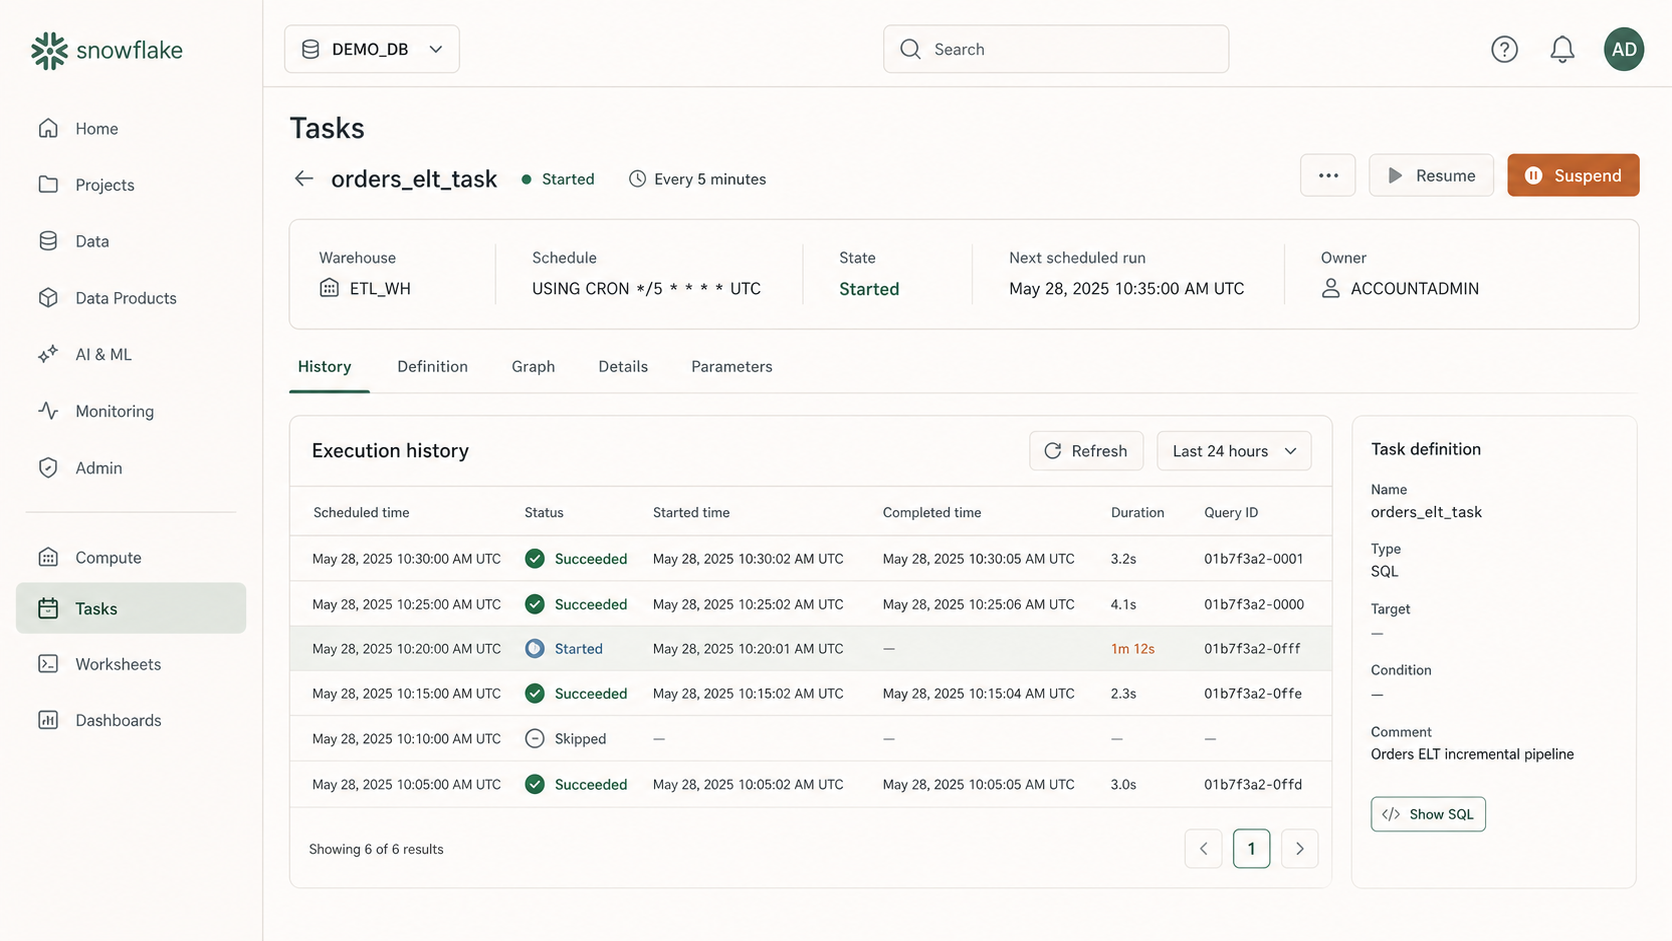This screenshot has height=941, width=1672.
Task: Open query ID 01b7f3a2-0ffe
Action: pyautogui.click(x=1253, y=693)
